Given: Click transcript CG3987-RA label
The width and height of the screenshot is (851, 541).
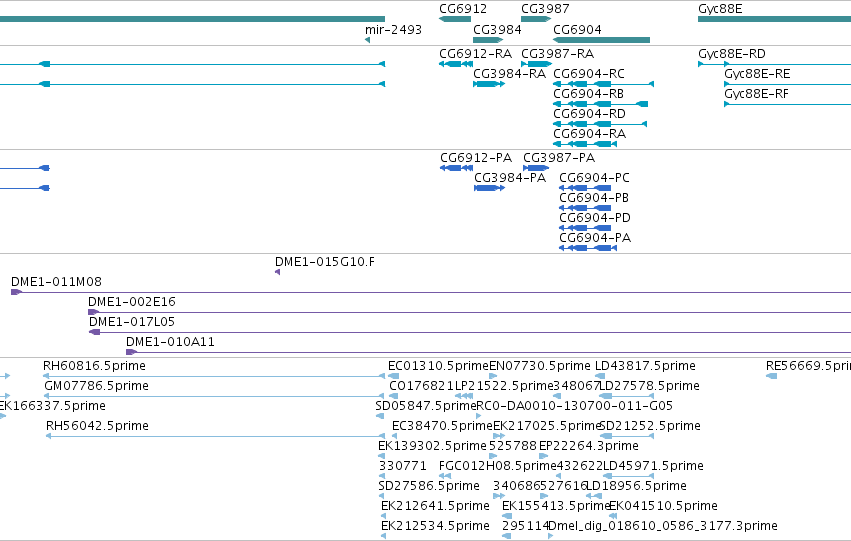Looking at the screenshot, I should pos(557,54).
